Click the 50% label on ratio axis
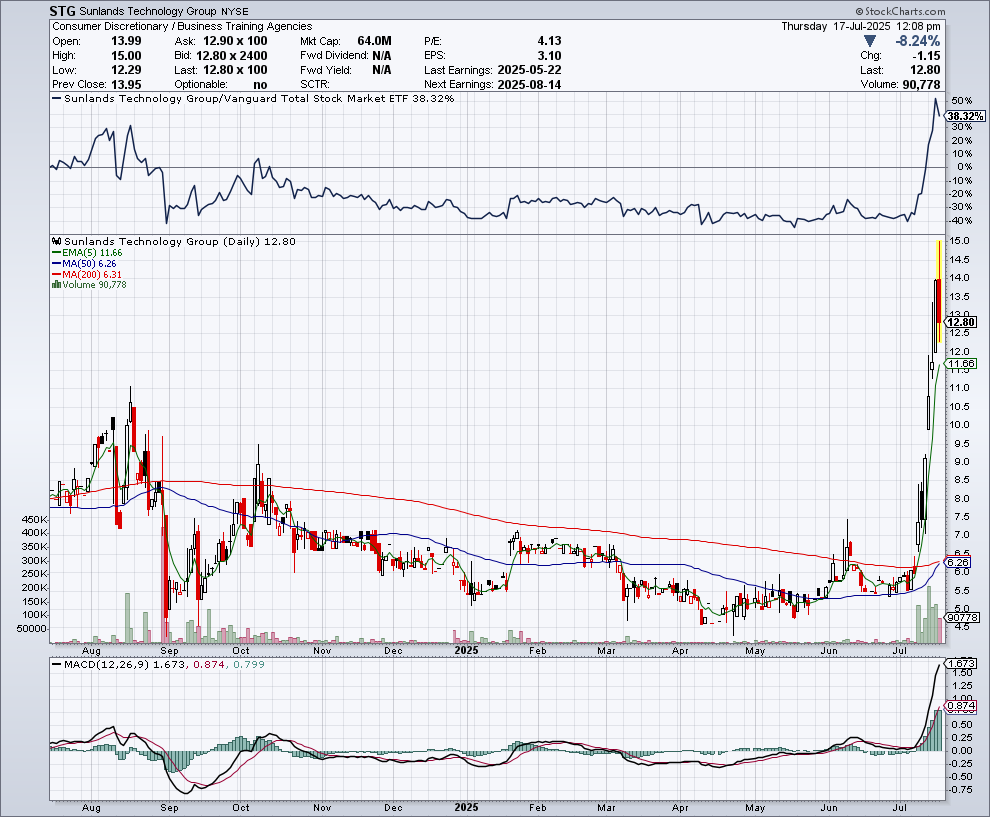Viewport: 990px width, 817px height. [x=962, y=100]
